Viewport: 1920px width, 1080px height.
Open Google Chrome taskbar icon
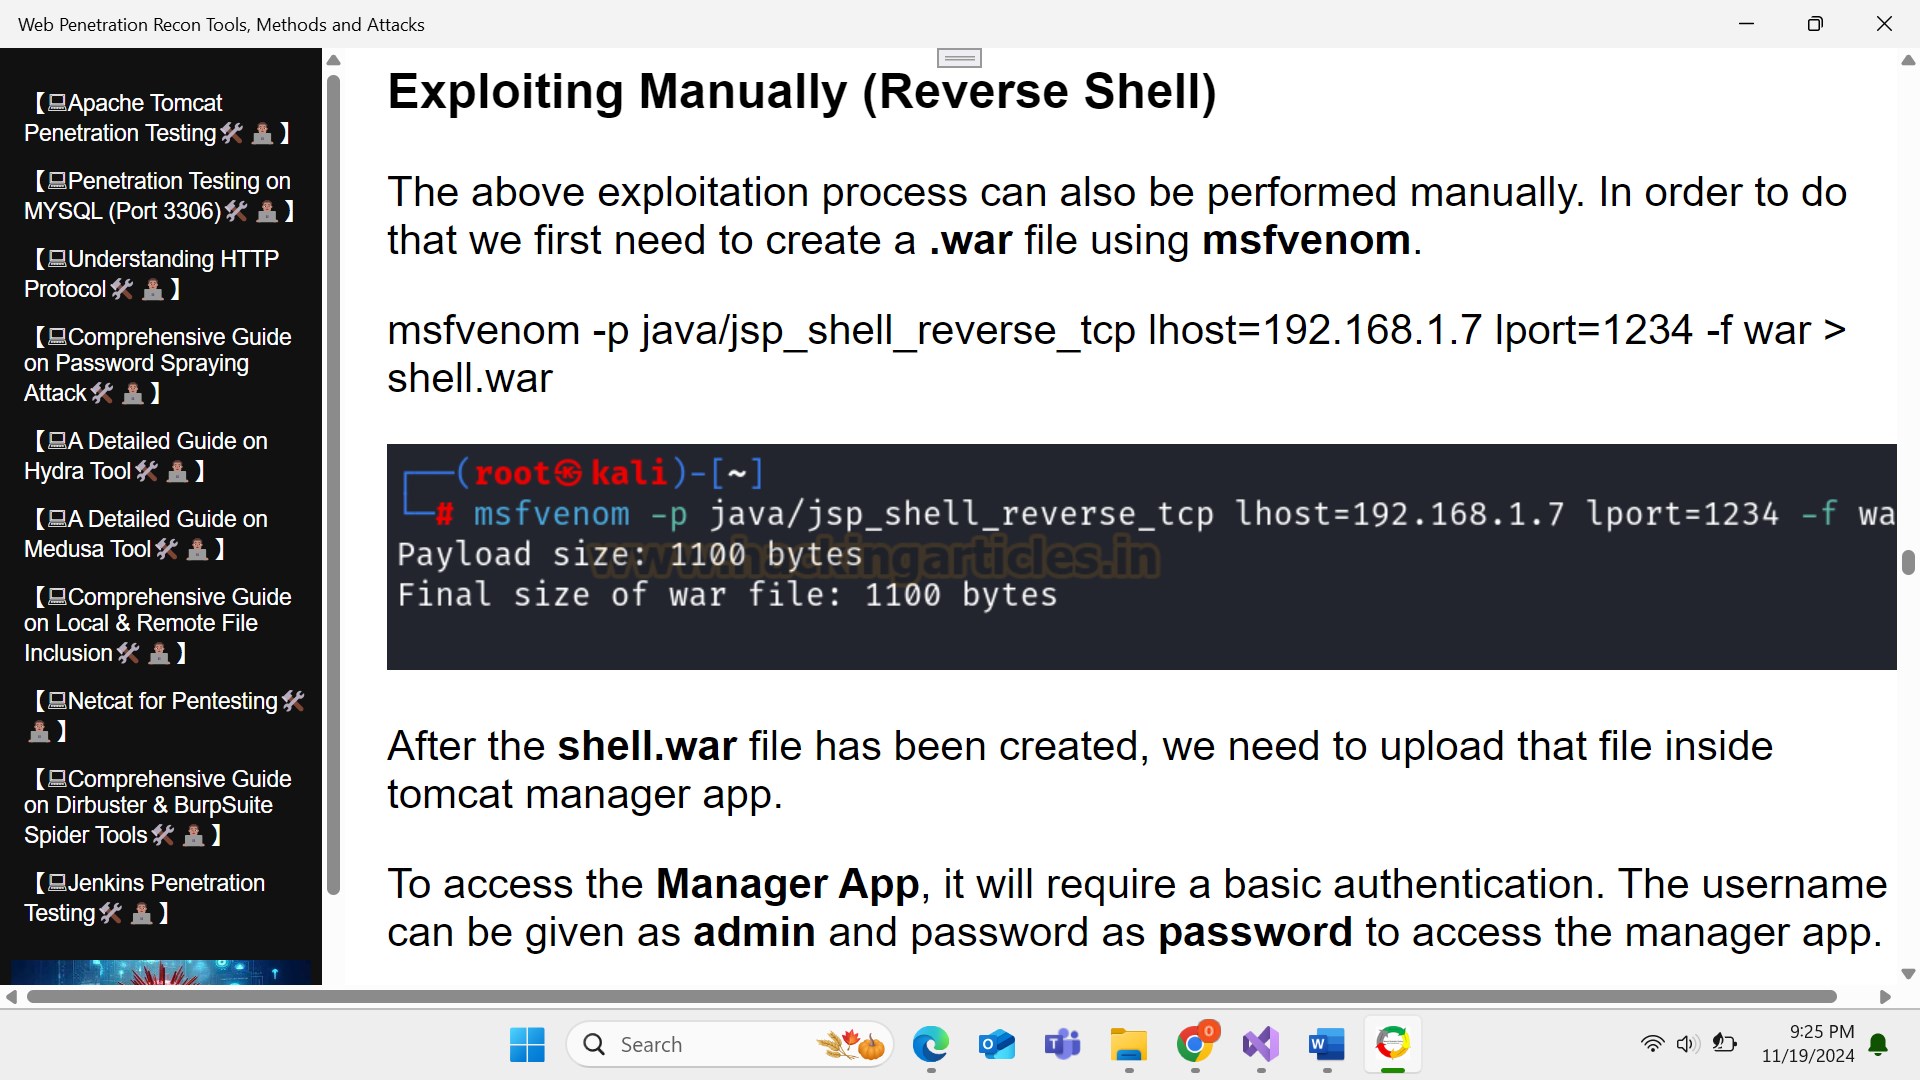(1194, 1045)
